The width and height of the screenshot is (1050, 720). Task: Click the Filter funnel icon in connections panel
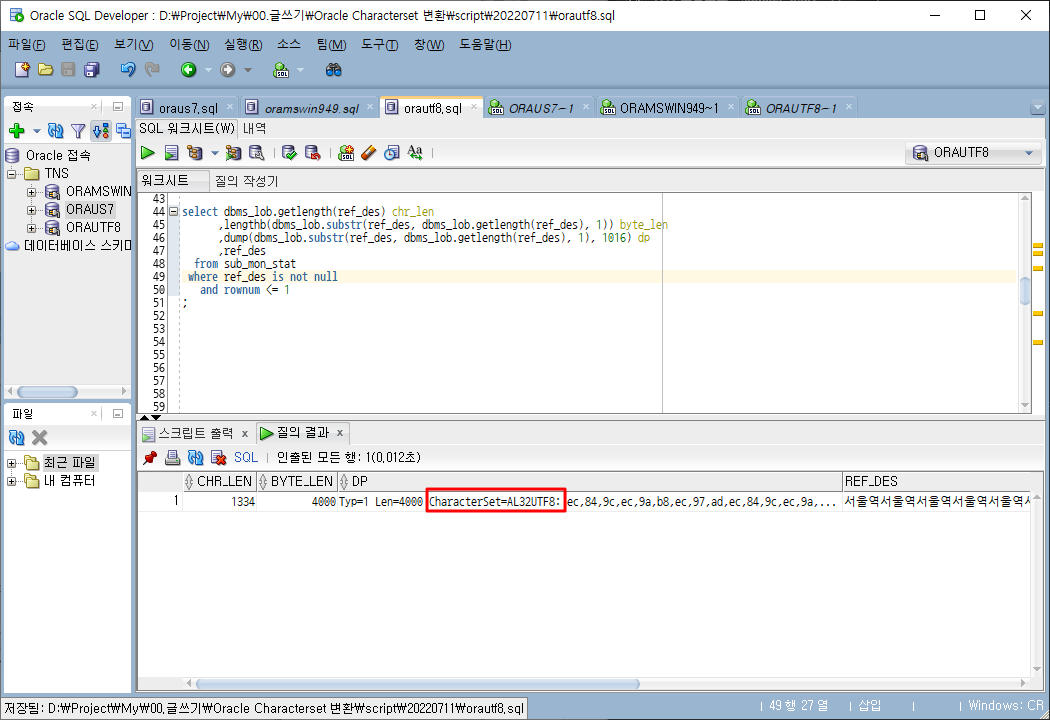[78, 131]
